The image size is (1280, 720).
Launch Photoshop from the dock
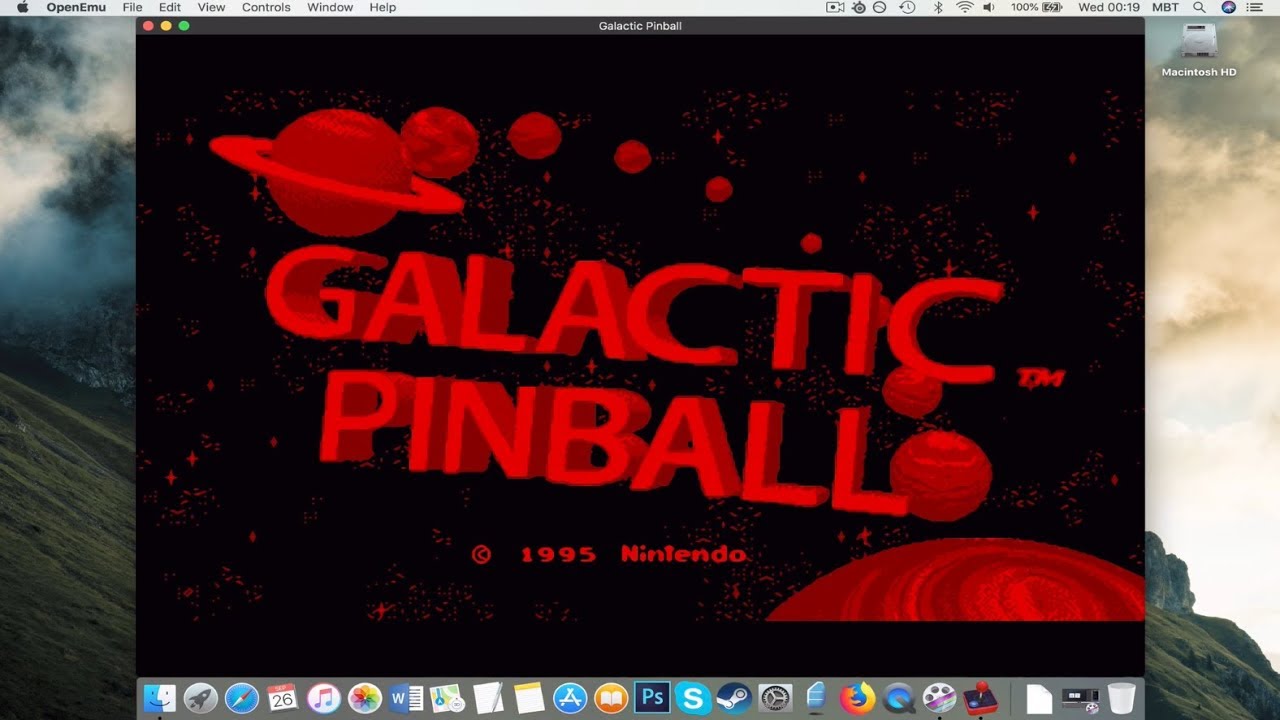[x=652, y=698]
